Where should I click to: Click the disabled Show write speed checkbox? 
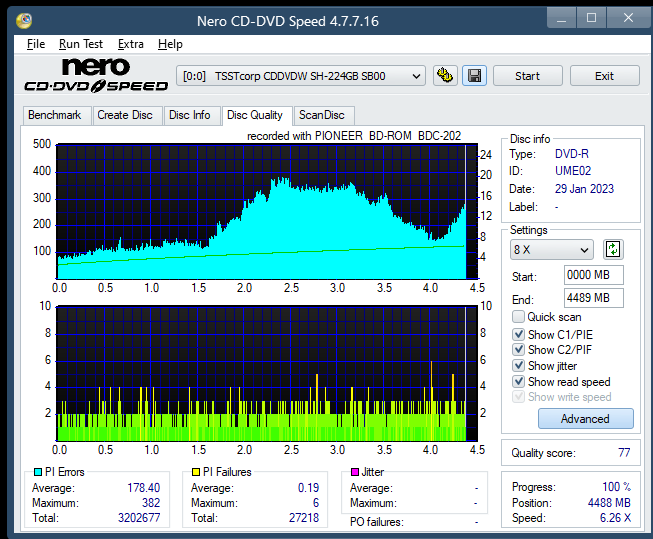[518, 397]
